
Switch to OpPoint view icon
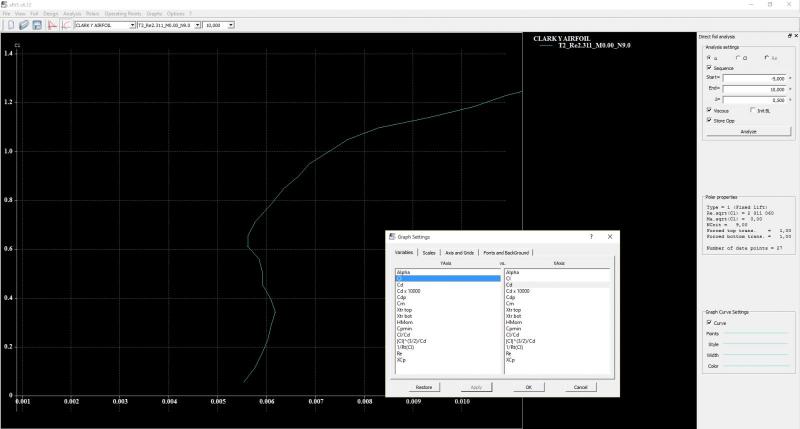51,24
